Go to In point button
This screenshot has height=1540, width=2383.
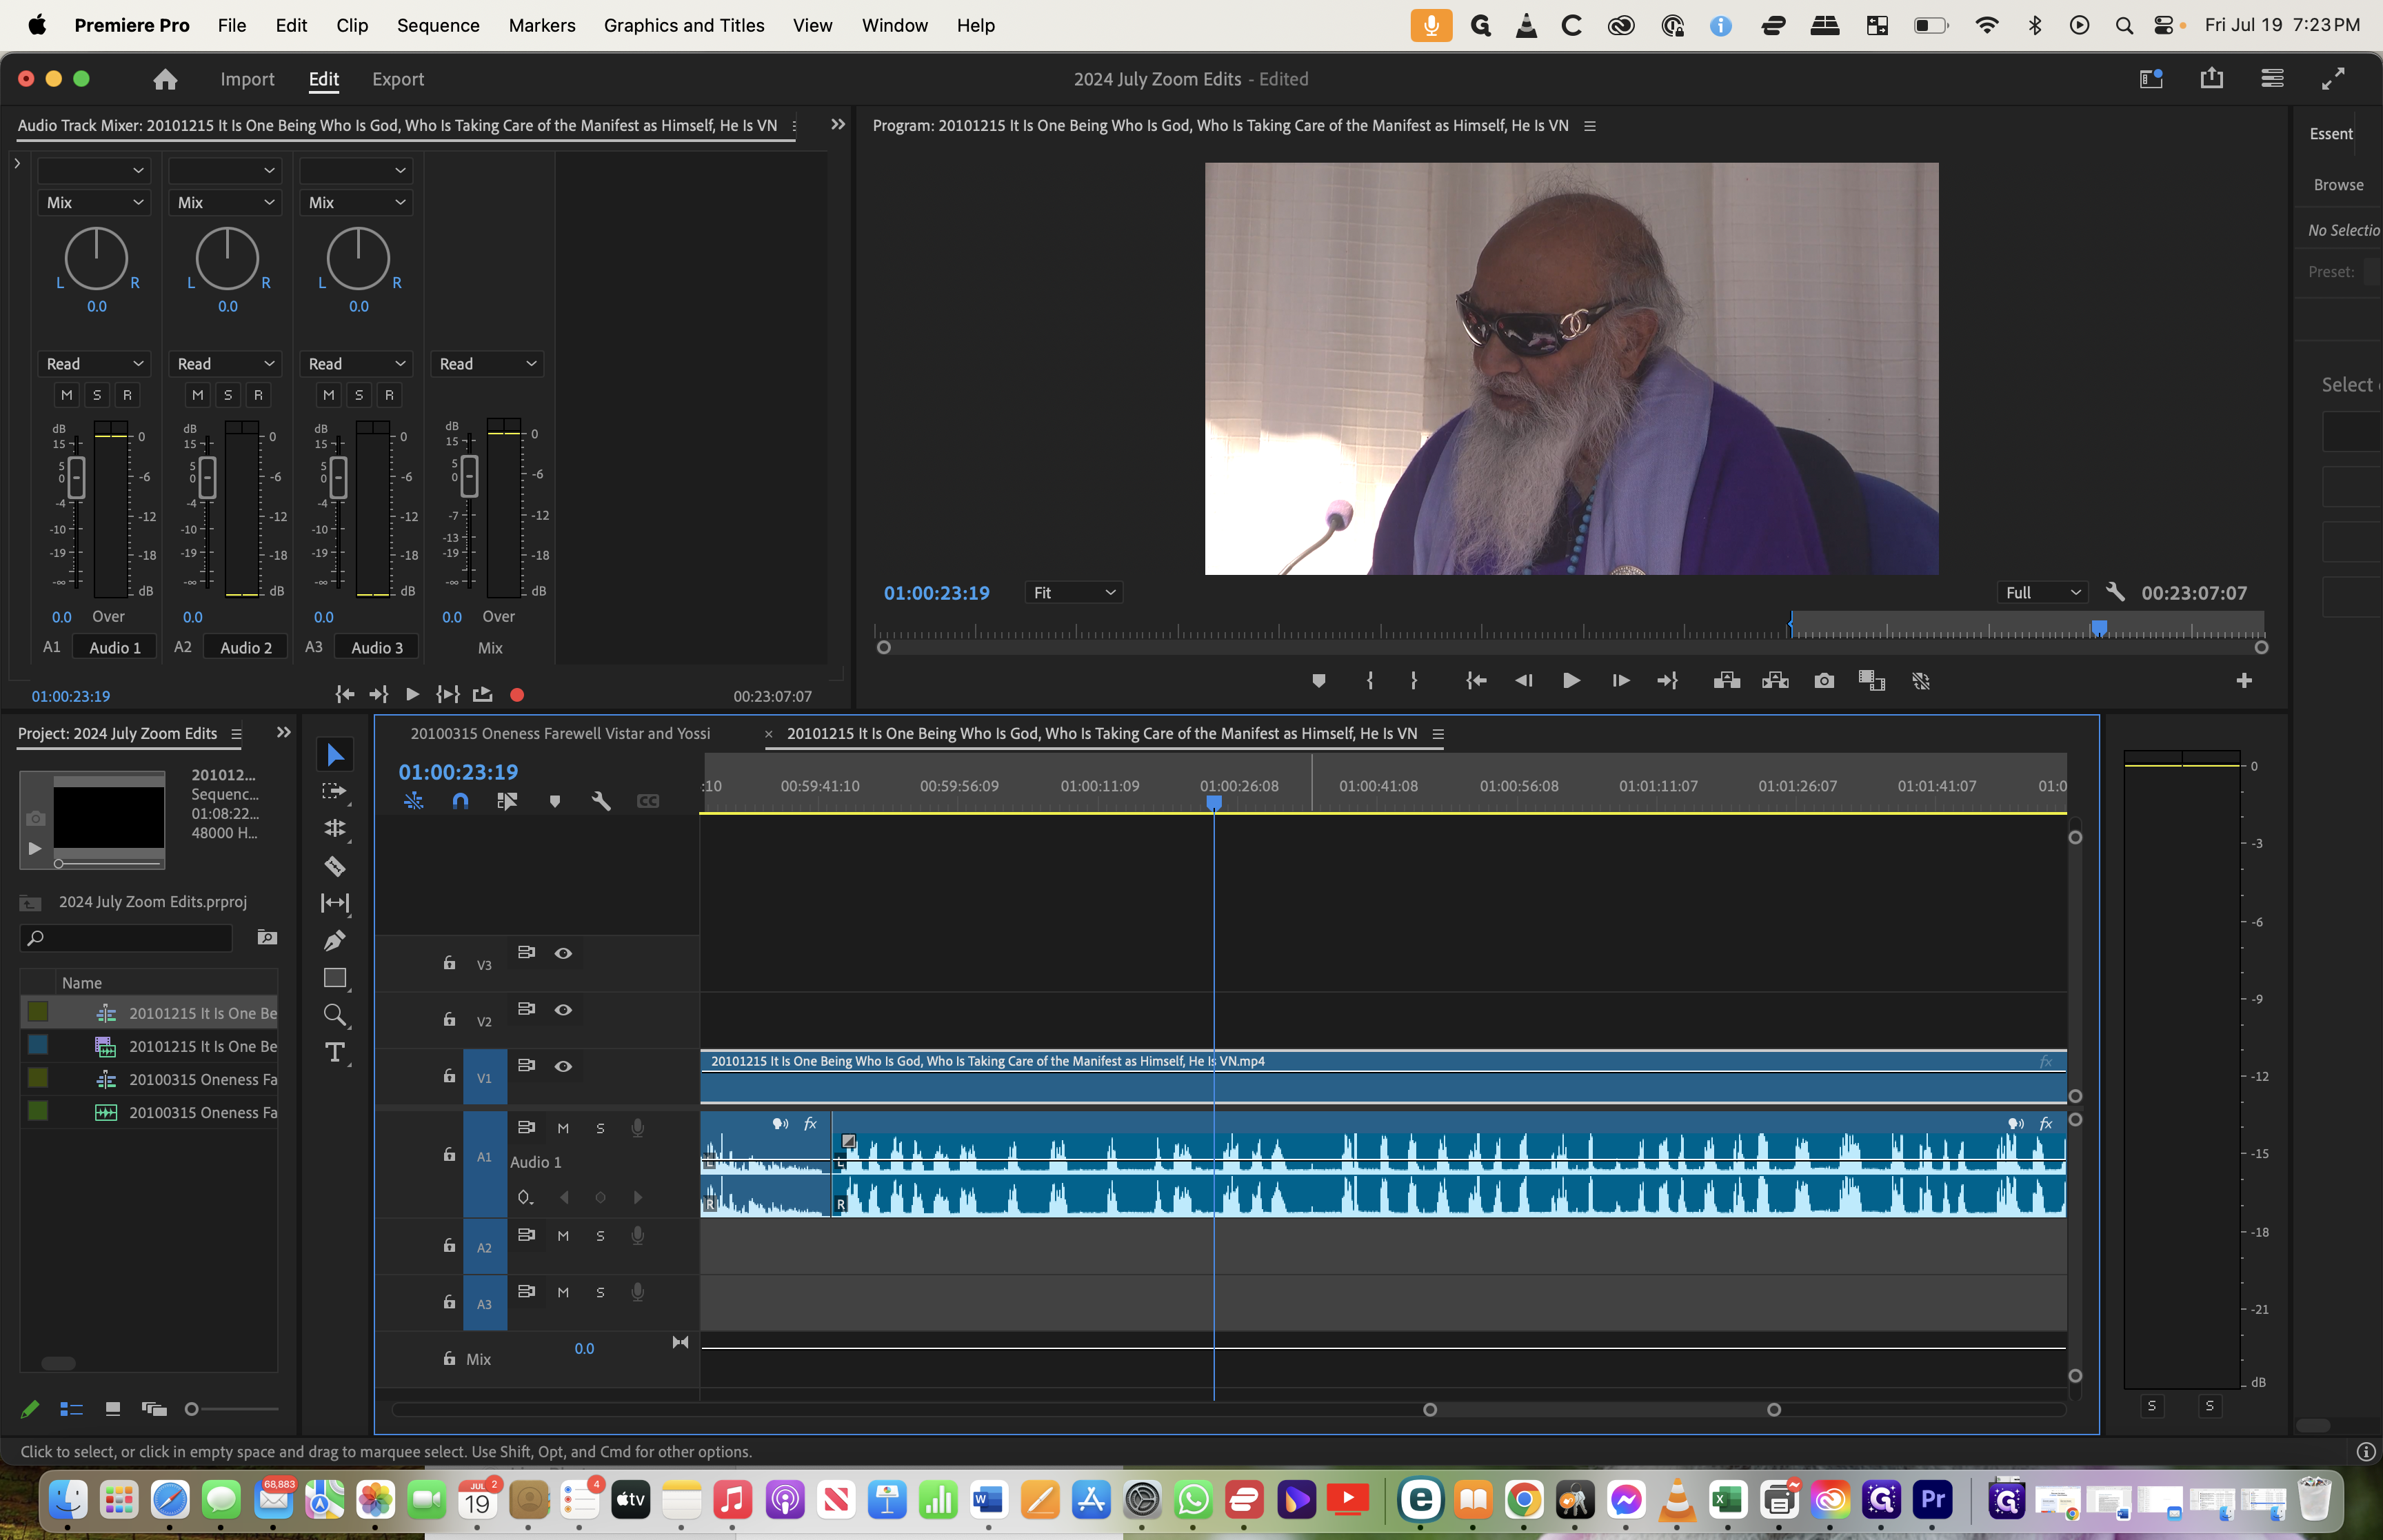[1475, 681]
